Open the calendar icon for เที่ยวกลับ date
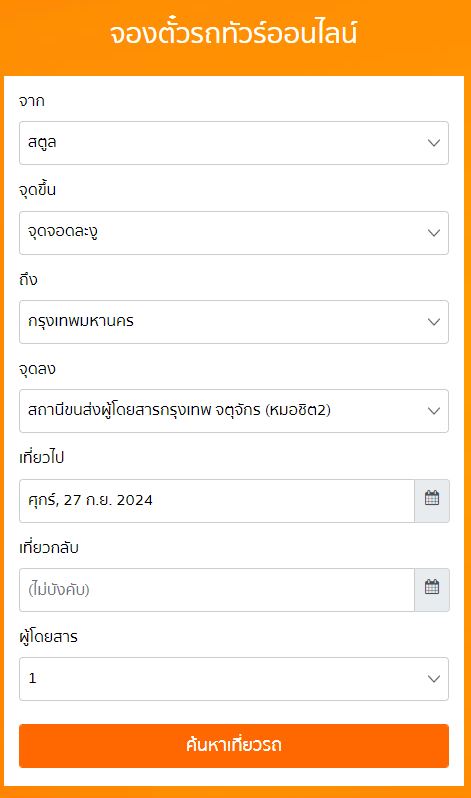Image resolution: width=471 pixels, height=798 pixels. [432, 589]
